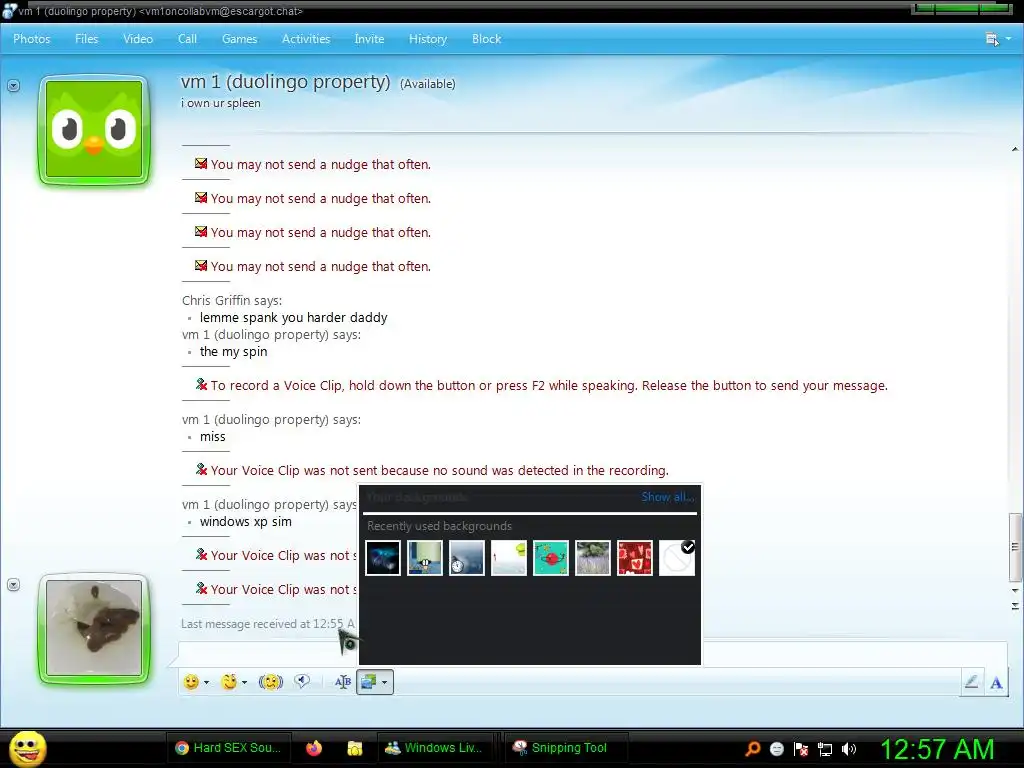Viewport: 1024px width, 768px height.
Task: Click the 'i own ur spleen' personal message
Action: pos(221,103)
